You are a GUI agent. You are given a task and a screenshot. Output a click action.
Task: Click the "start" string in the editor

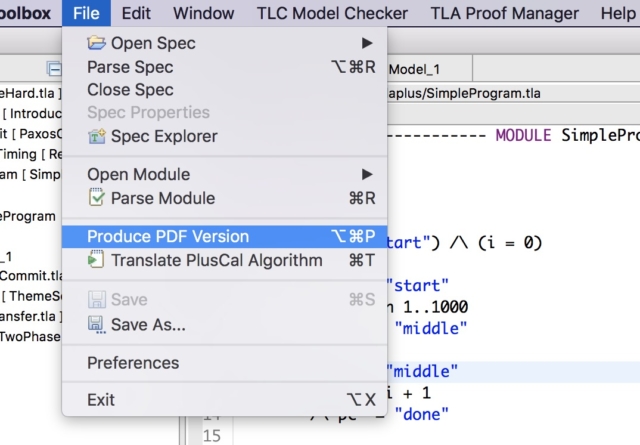pyautogui.click(x=417, y=285)
